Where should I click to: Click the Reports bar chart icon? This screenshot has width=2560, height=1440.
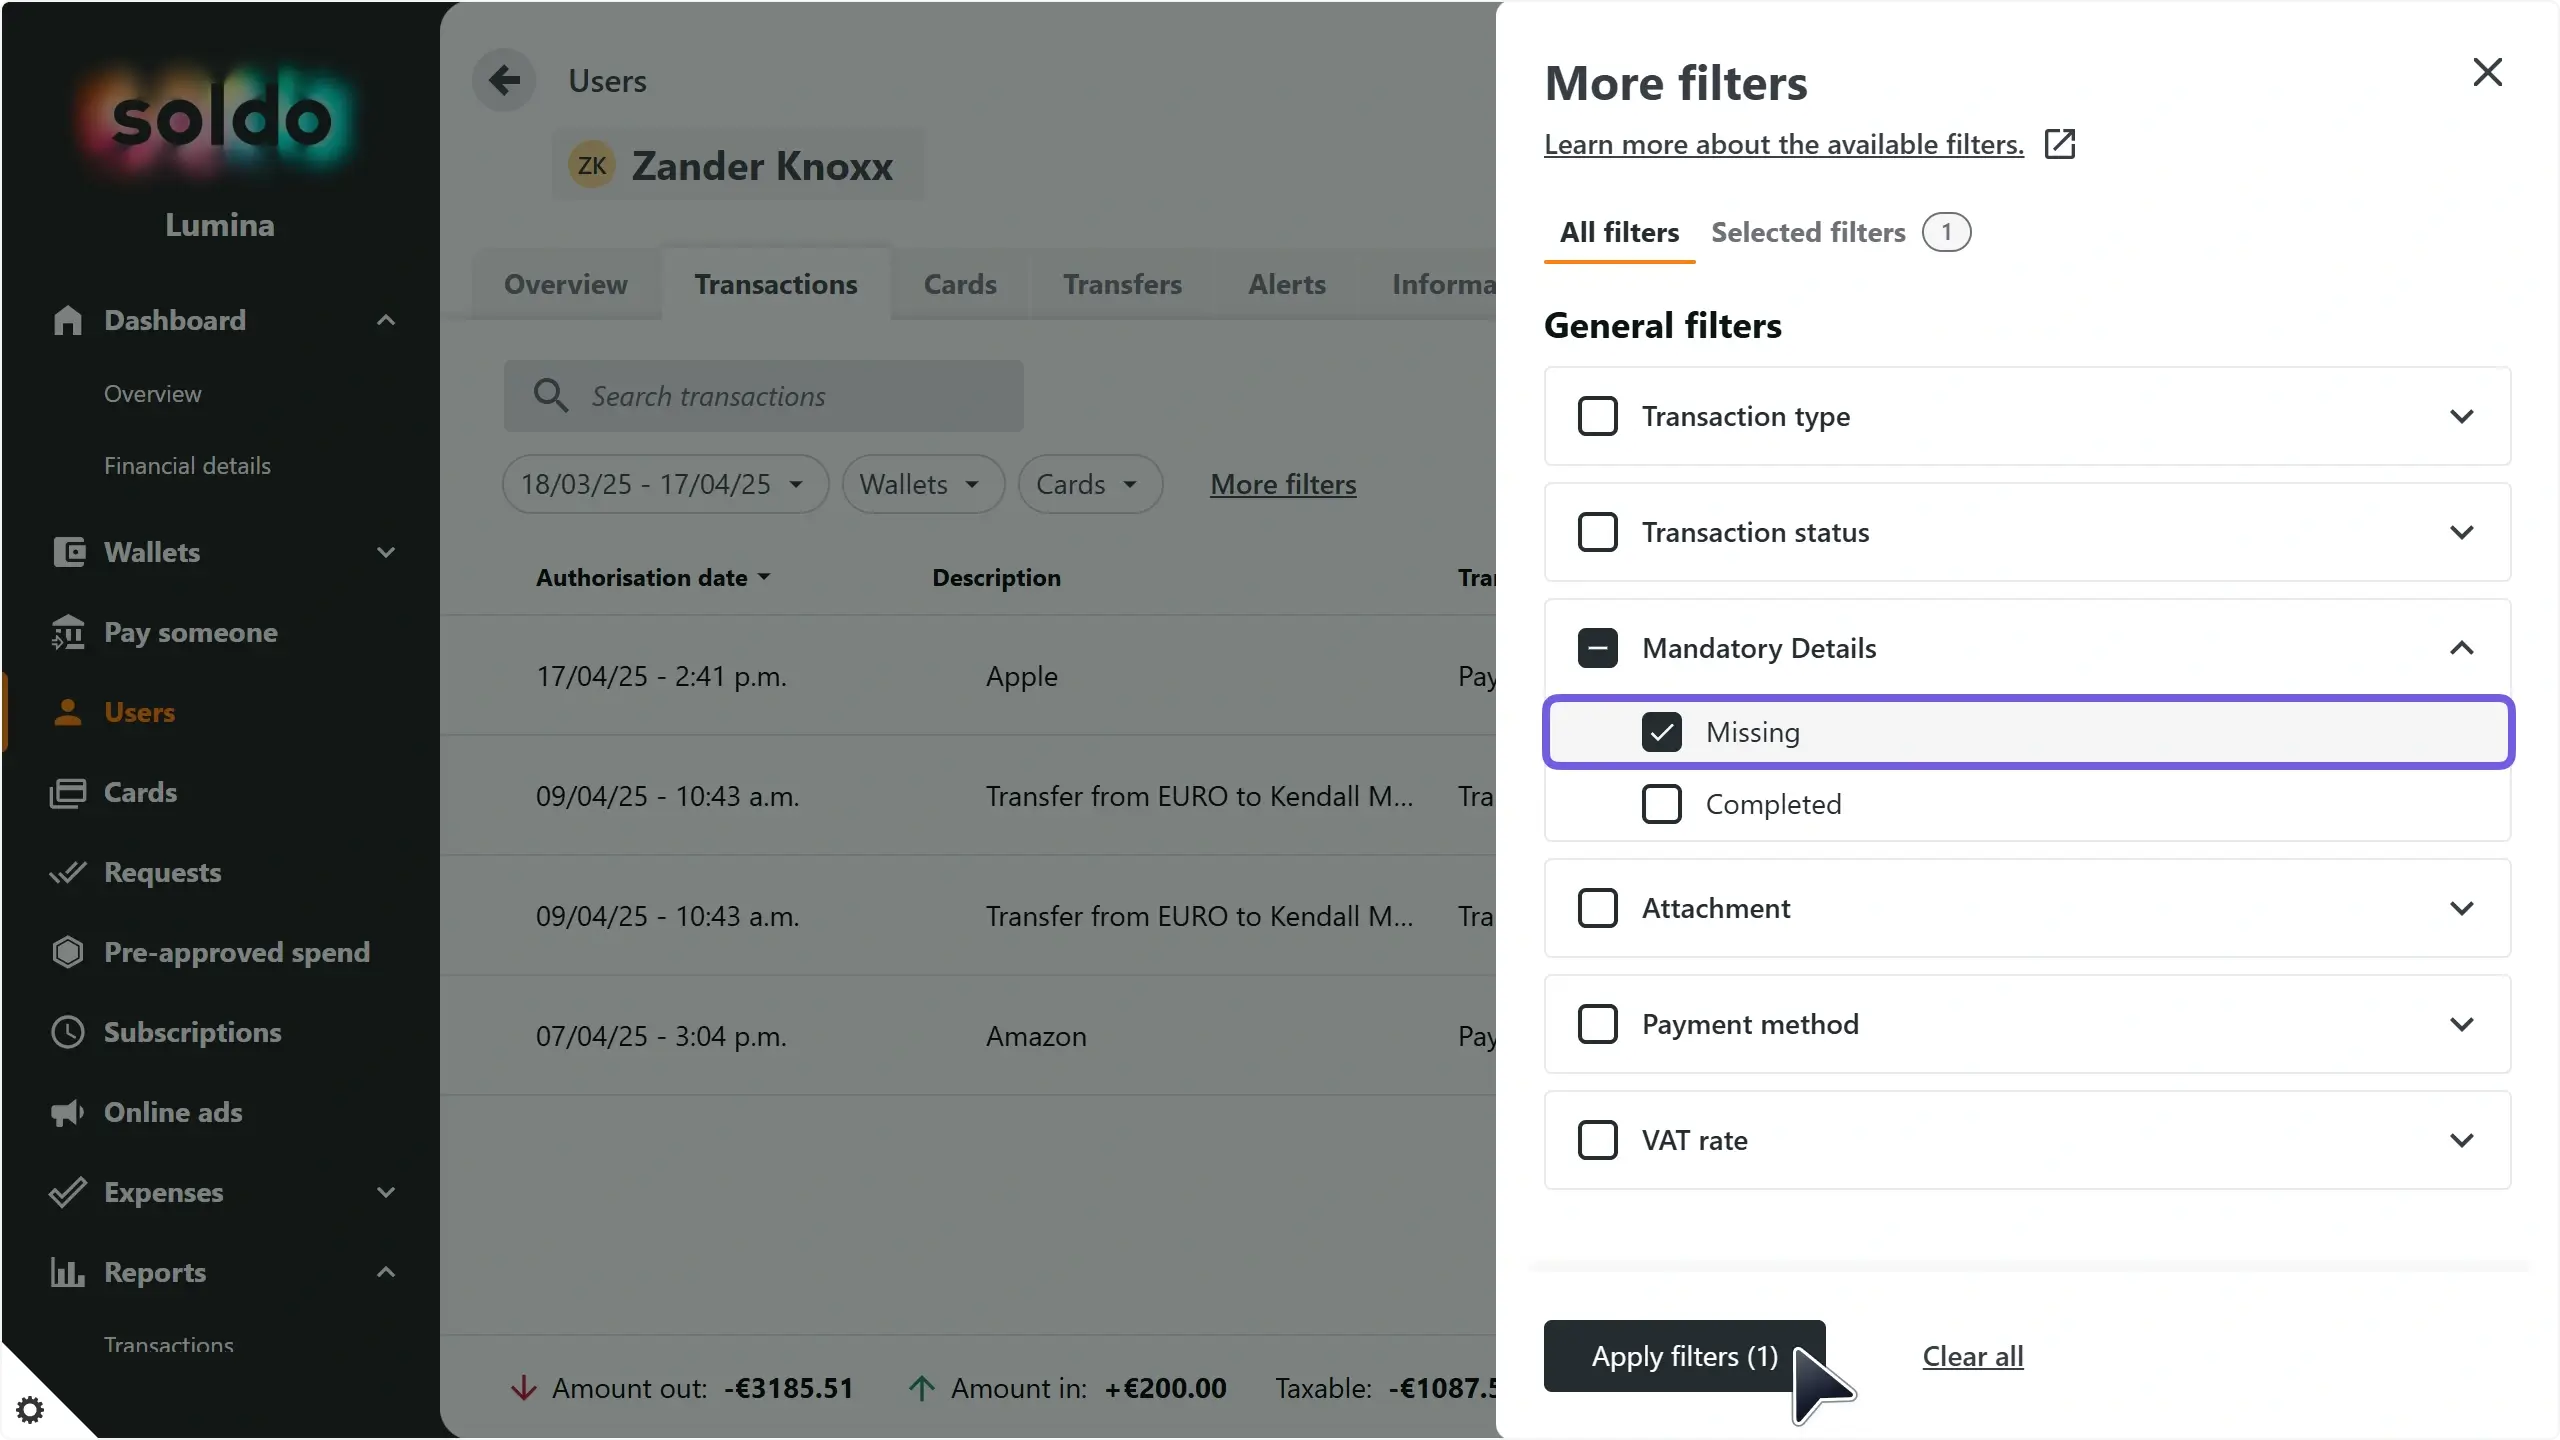pos(68,1272)
